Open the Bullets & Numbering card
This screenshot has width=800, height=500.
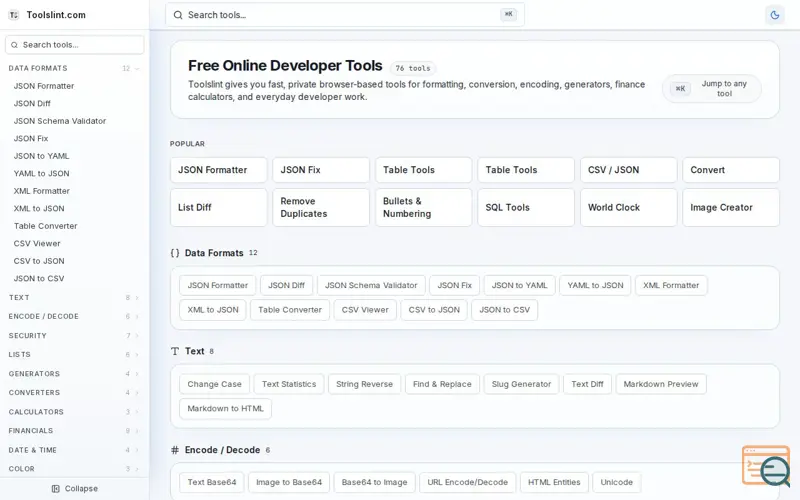(423, 208)
